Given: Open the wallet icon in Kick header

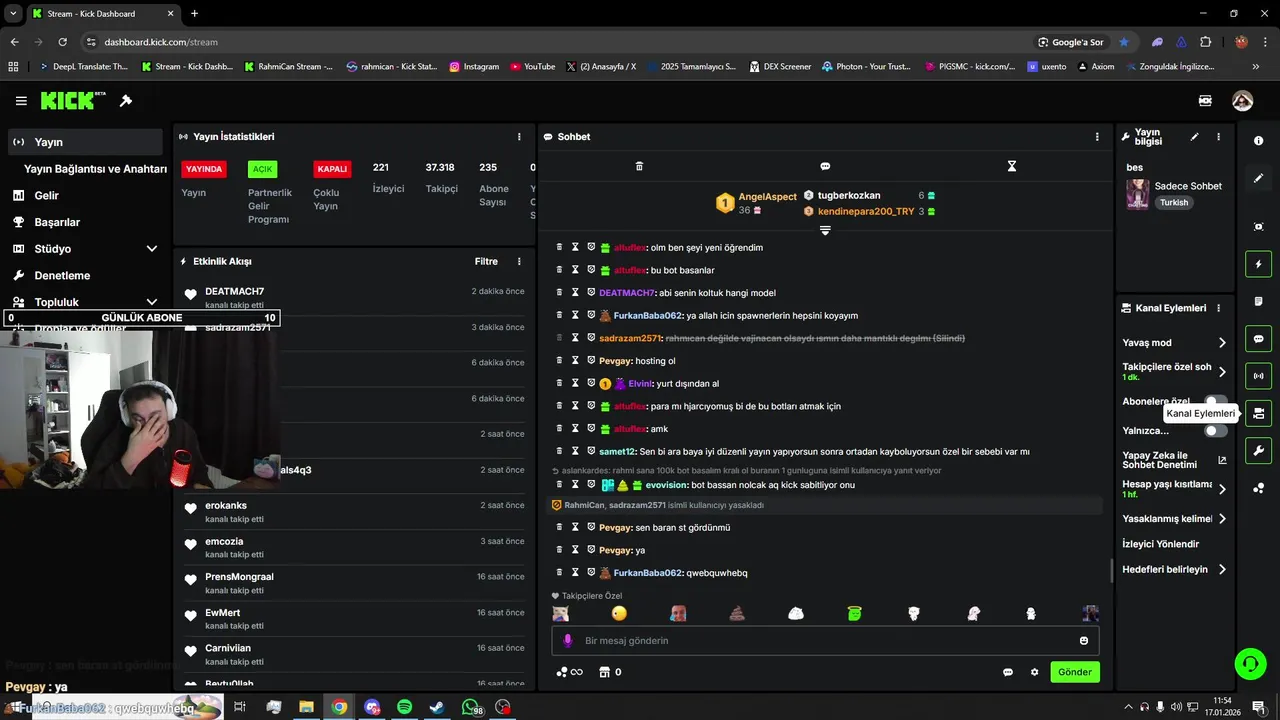Looking at the screenshot, I should (x=1205, y=101).
